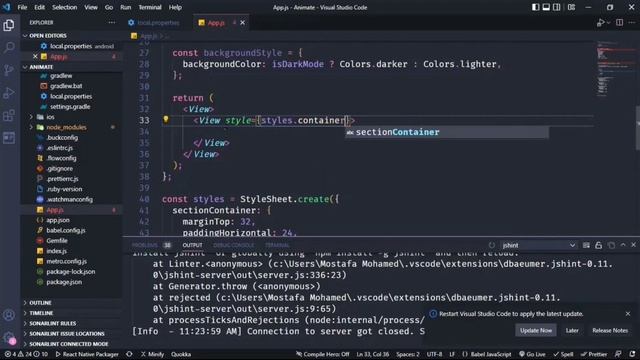The height and width of the screenshot is (360, 640).
Task: Expand SonarLint Issue Locations section
Action: (x=67, y=334)
